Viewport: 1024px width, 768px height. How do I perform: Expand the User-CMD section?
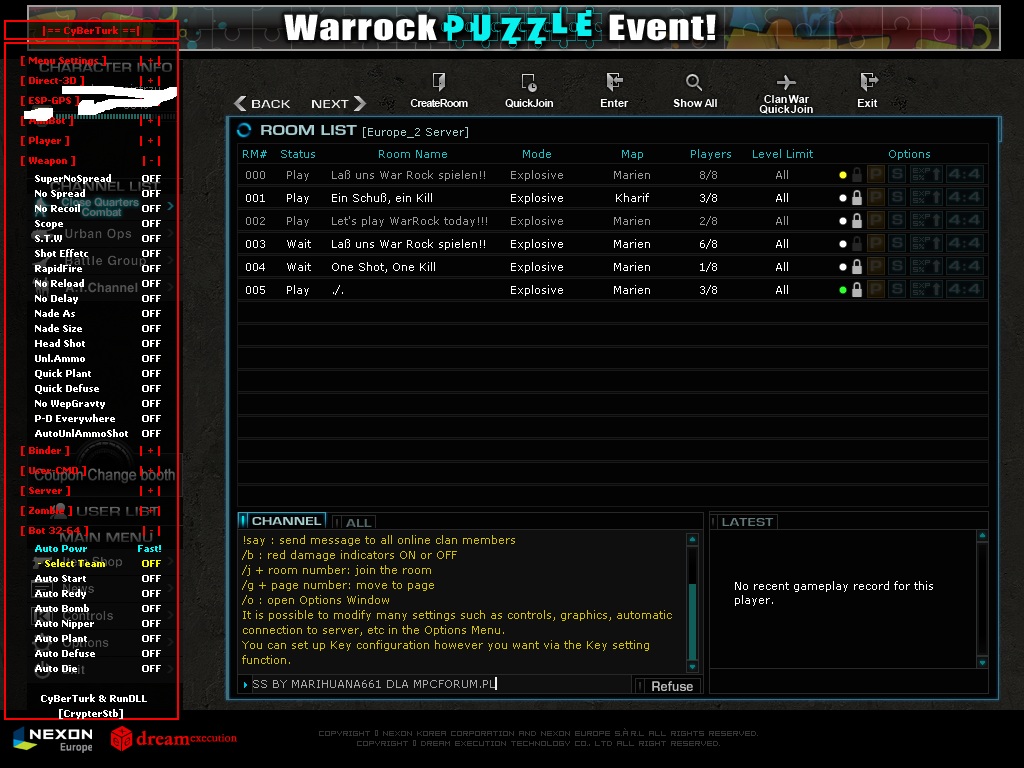click(150, 471)
